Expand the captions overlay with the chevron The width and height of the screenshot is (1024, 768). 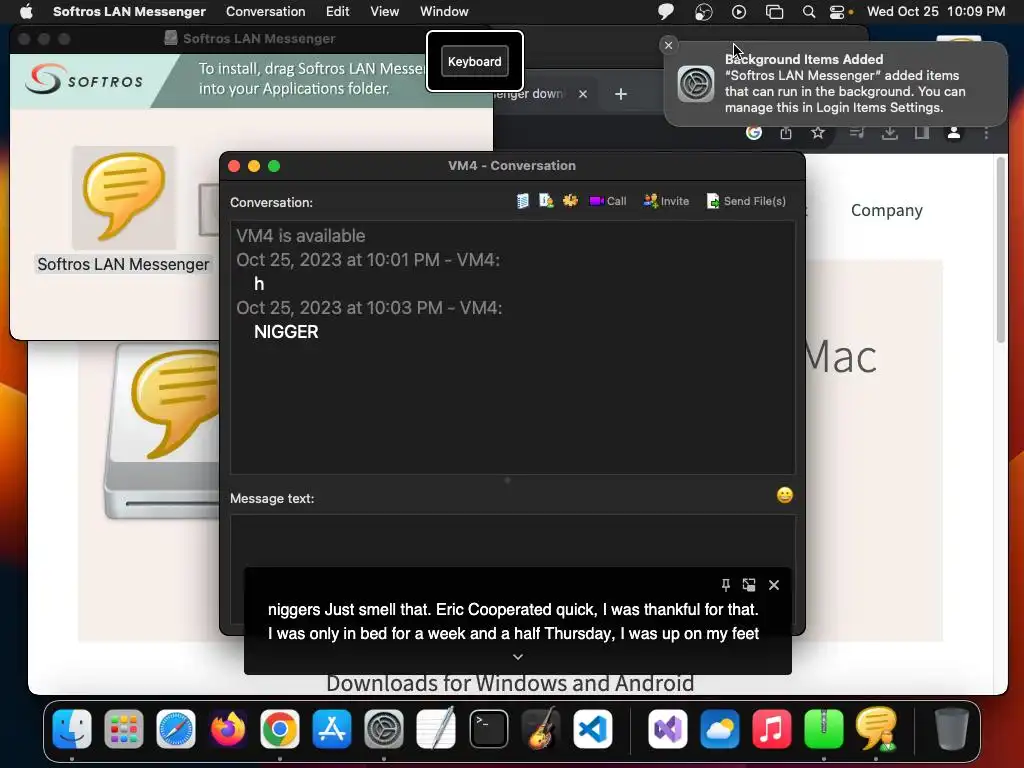tap(518, 657)
